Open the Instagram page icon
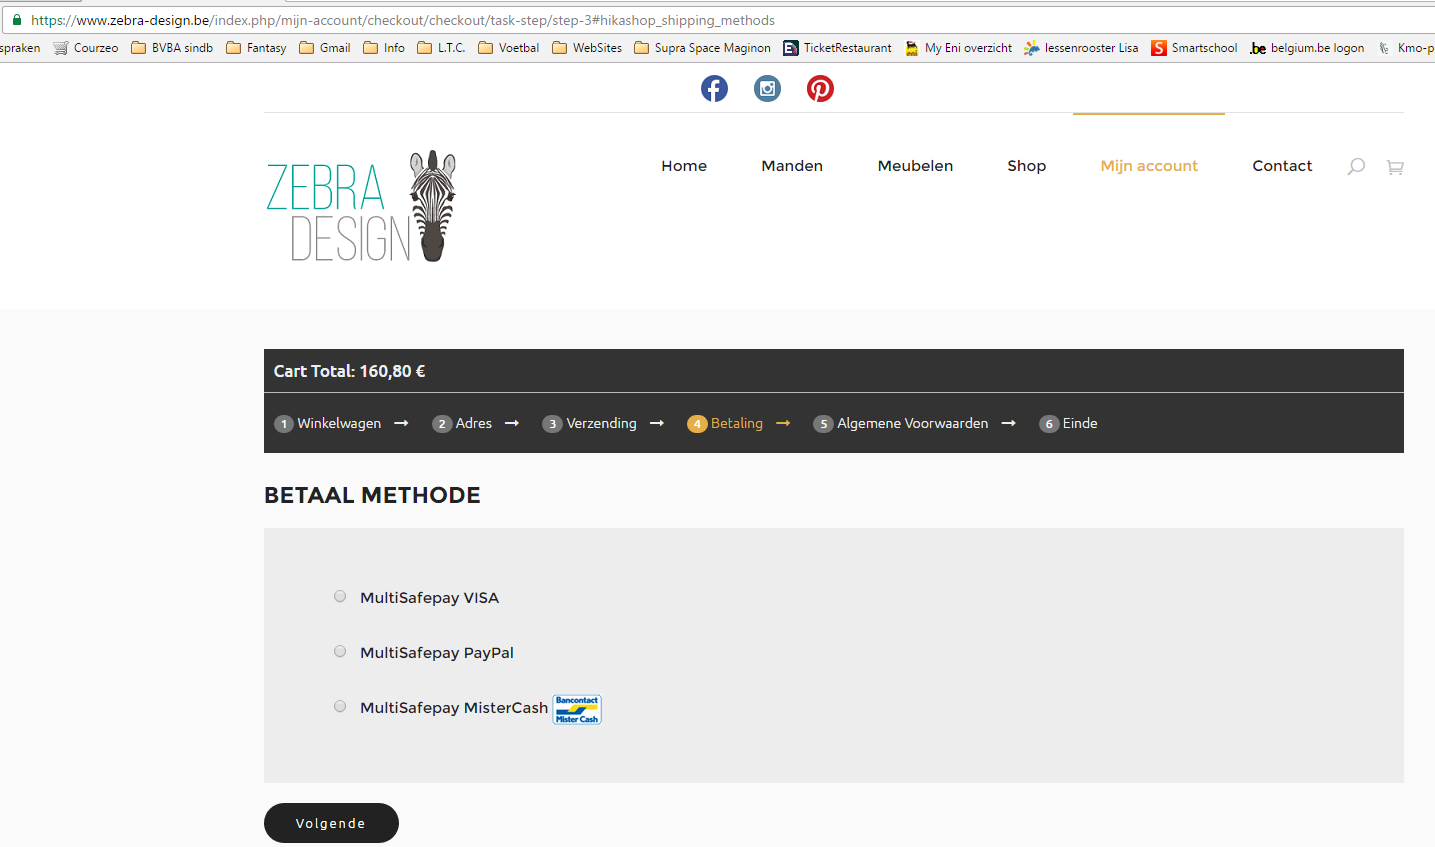 coord(767,89)
